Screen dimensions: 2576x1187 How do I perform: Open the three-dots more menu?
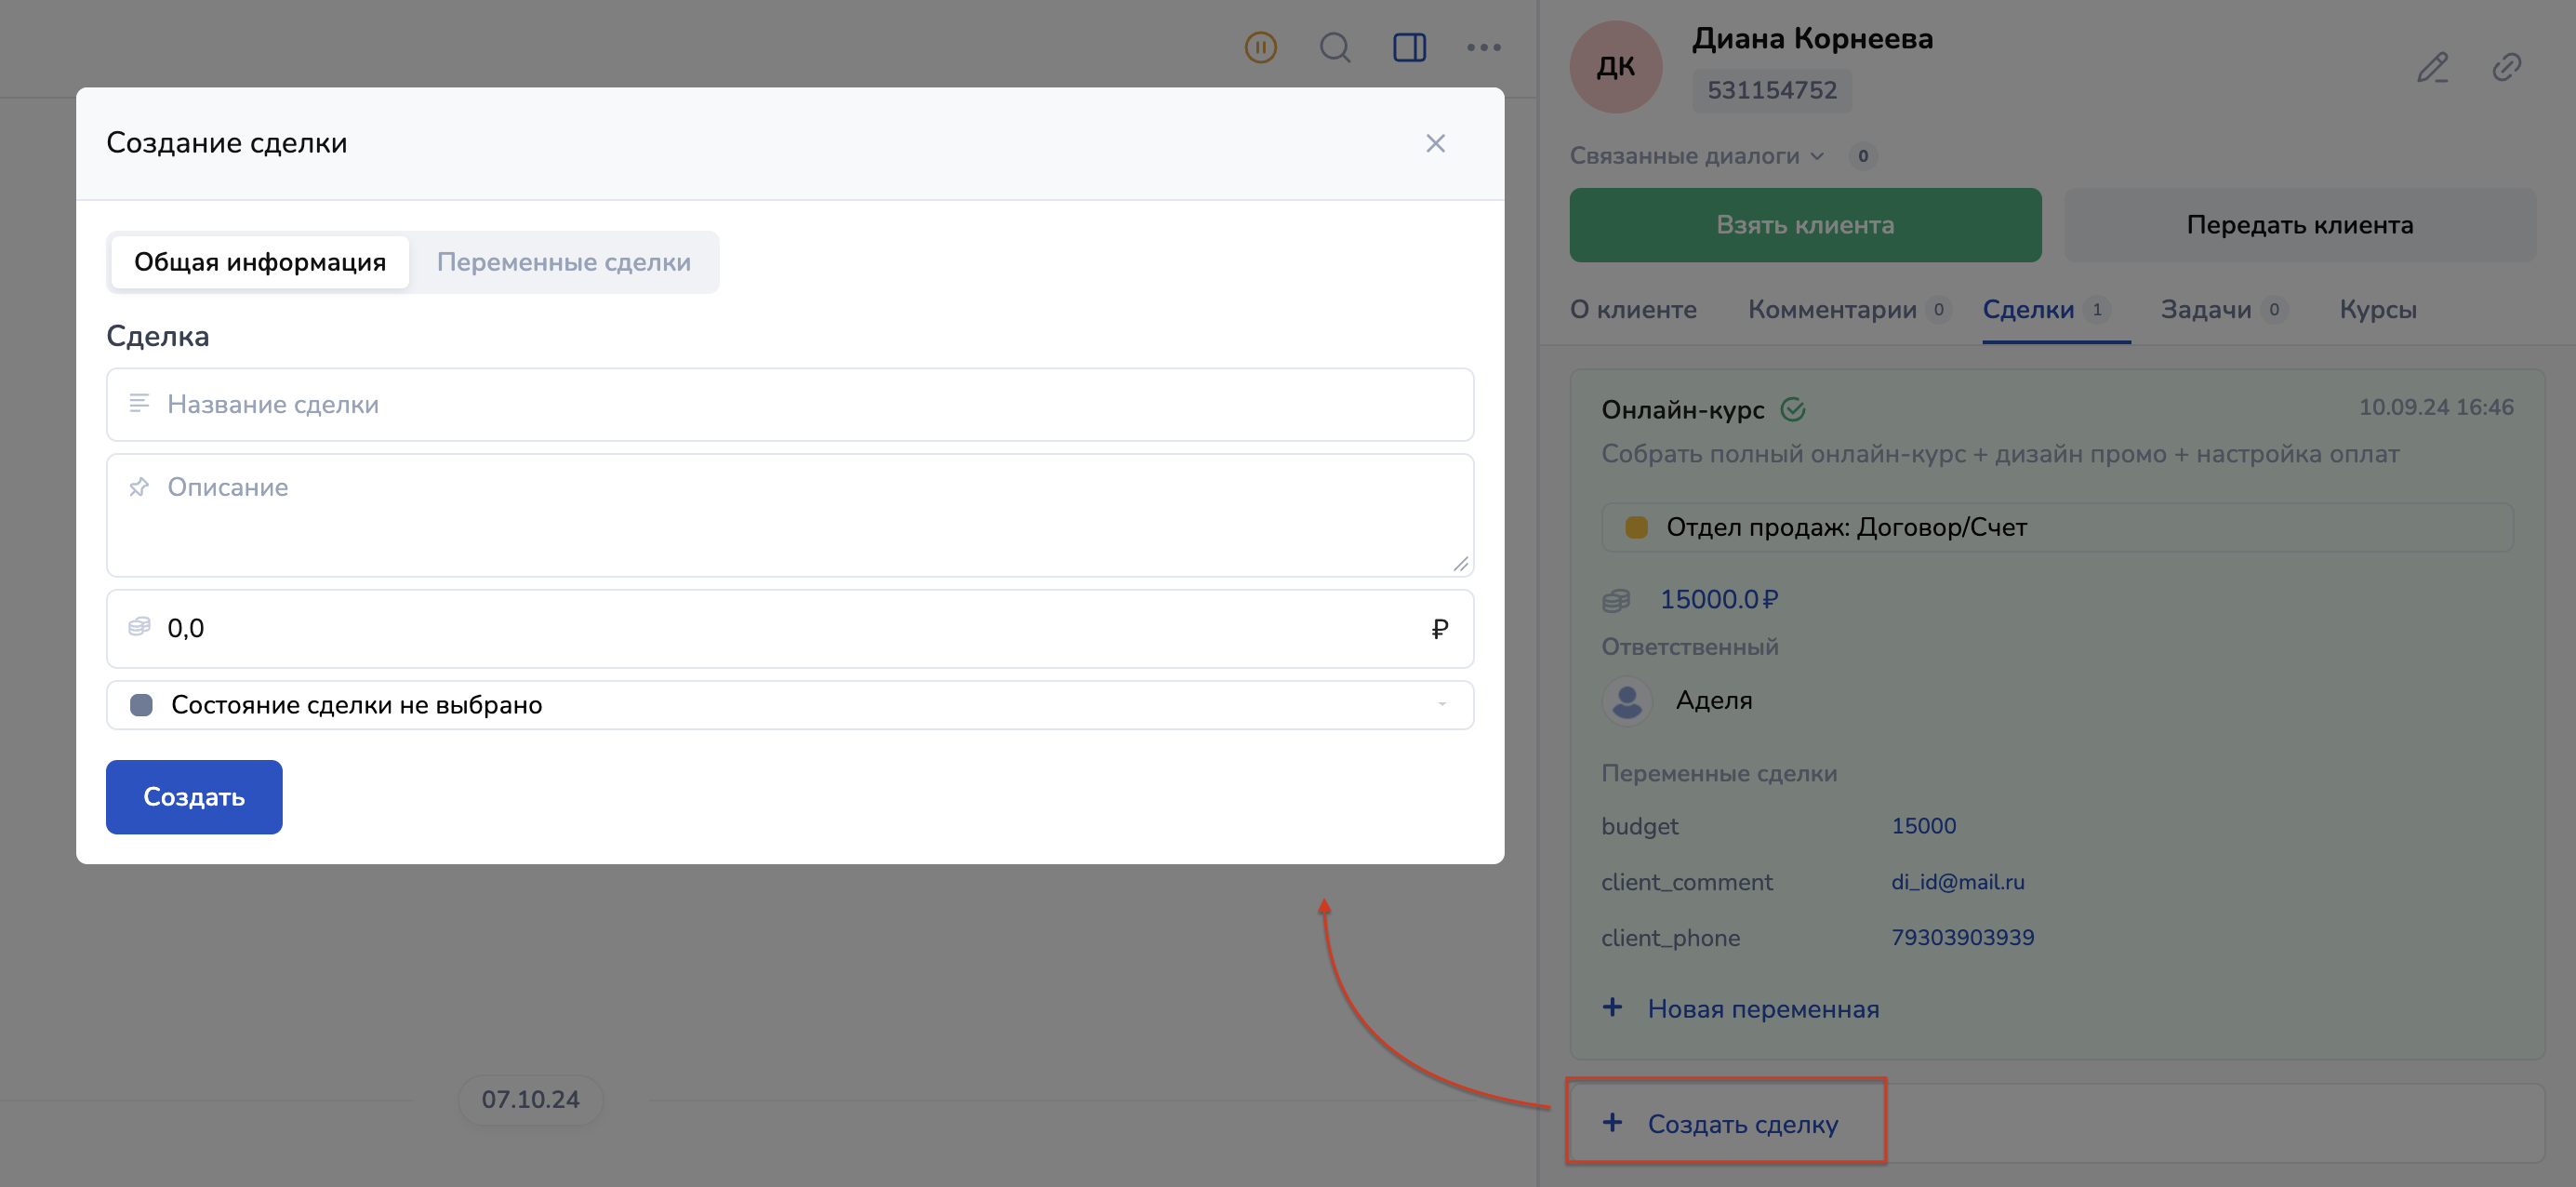click(x=1483, y=47)
